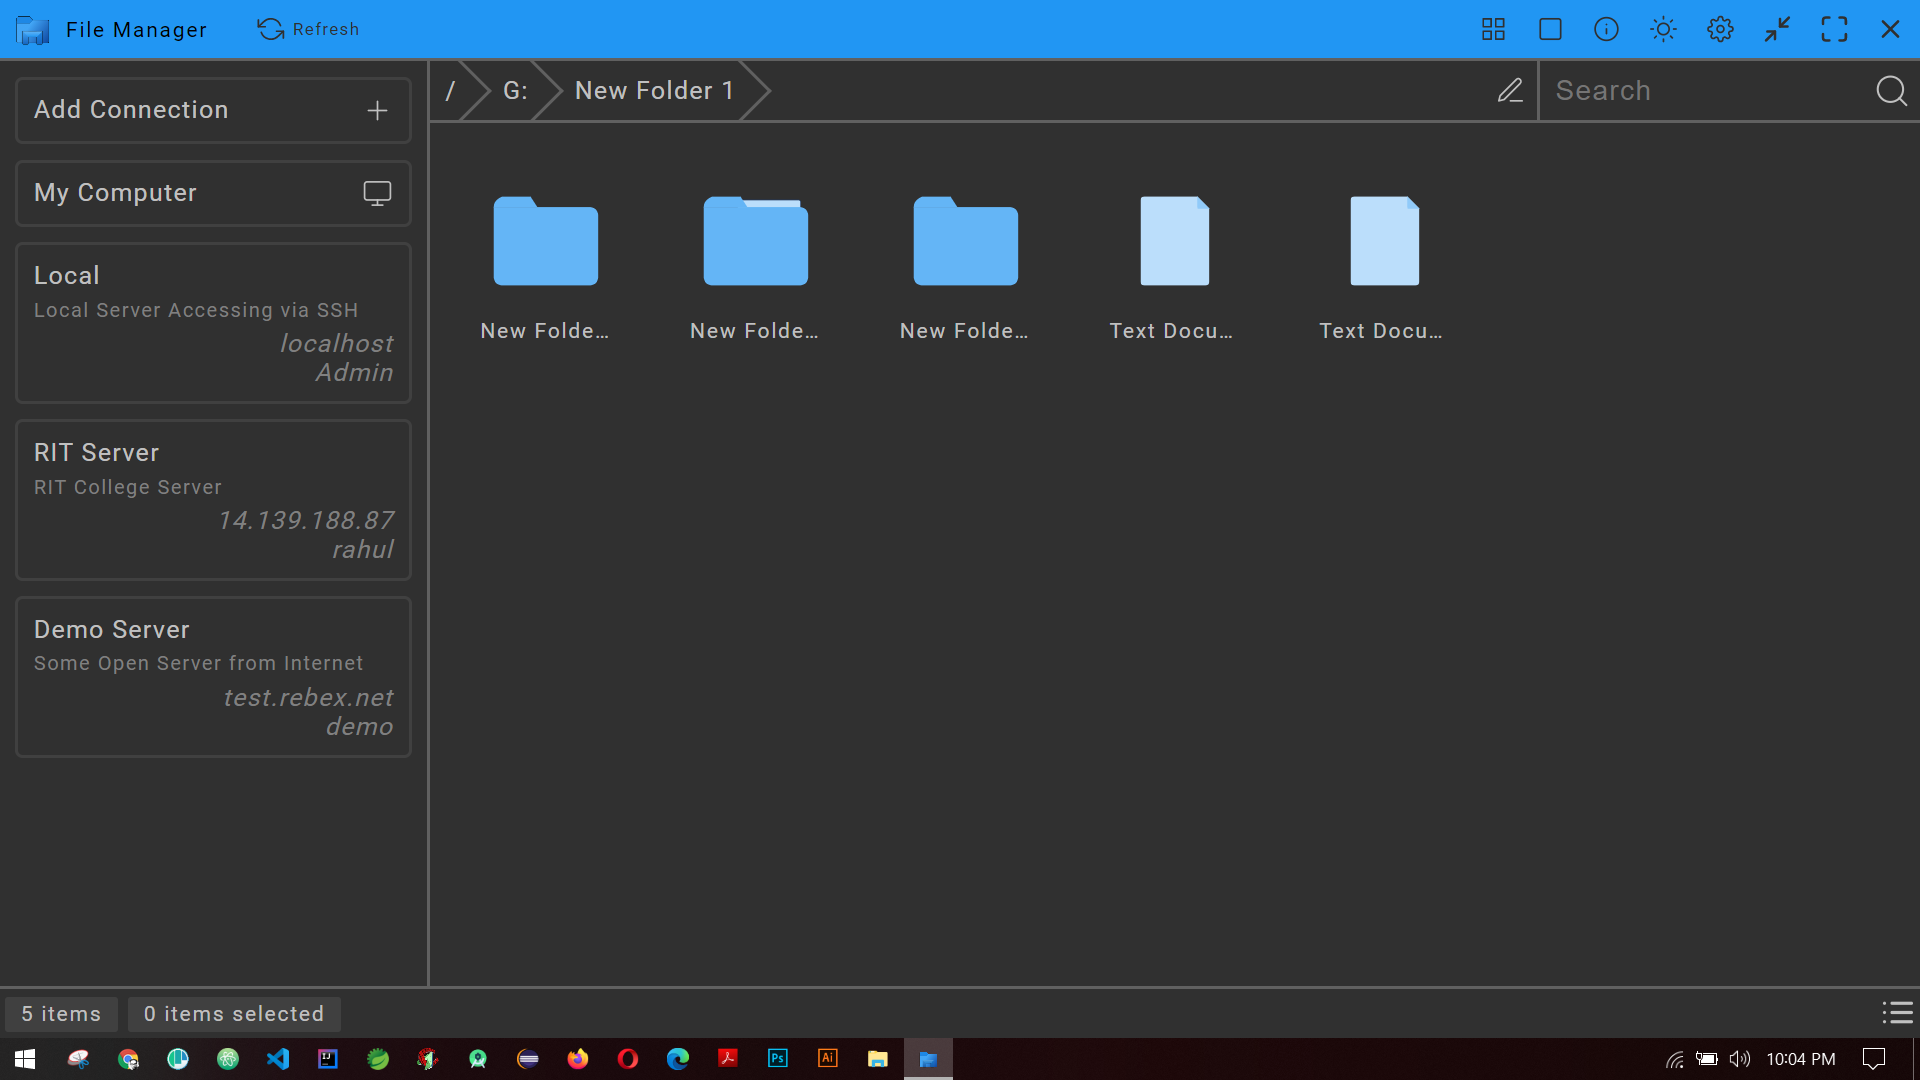This screenshot has width=1920, height=1080.
Task: Refresh the file listing
Action: tap(307, 29)
